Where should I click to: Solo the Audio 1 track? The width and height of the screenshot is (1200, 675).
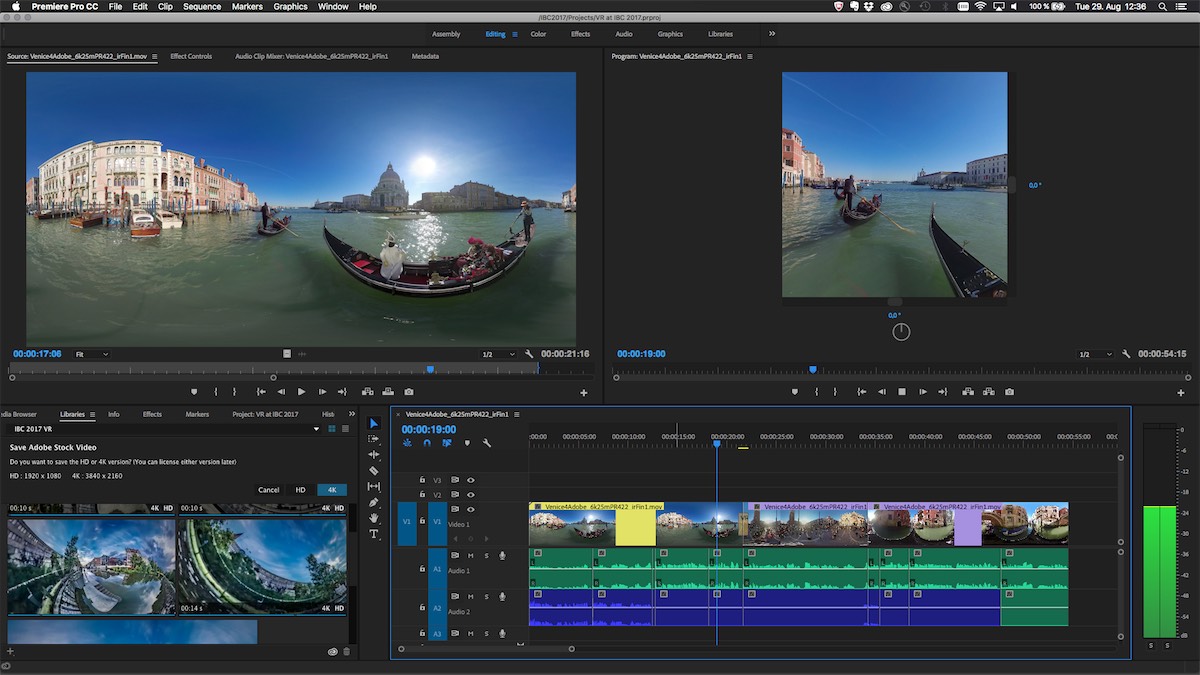click(x=487, y=556)
